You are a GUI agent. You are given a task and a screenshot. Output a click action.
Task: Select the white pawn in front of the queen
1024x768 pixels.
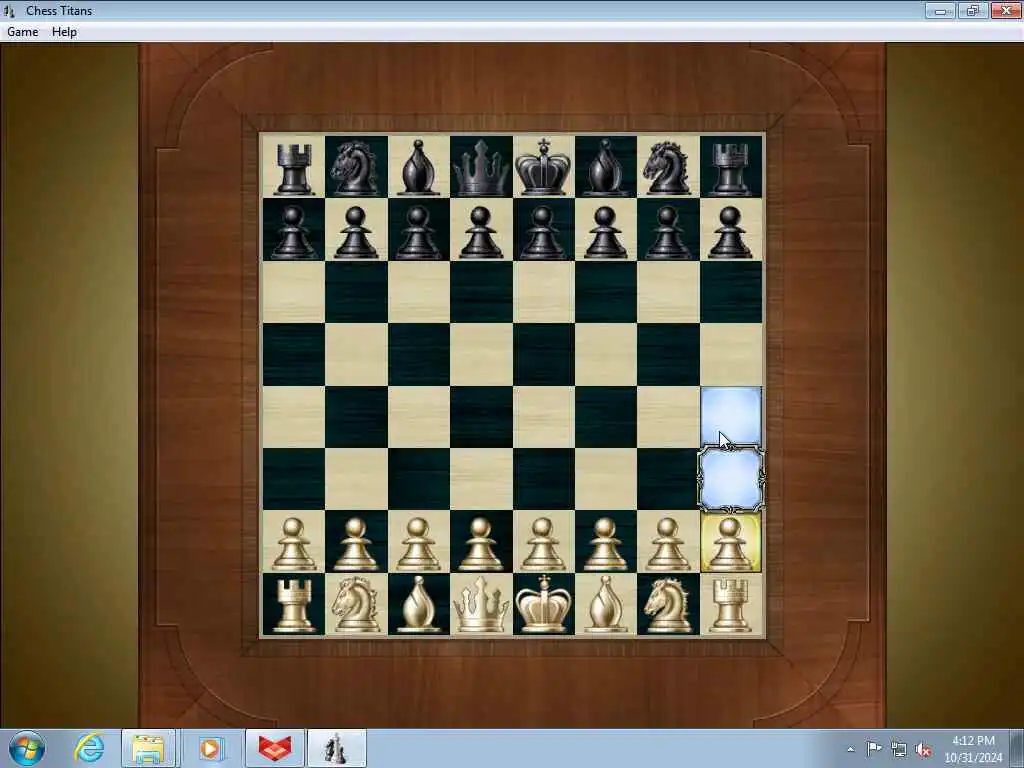tap(481, 543)
